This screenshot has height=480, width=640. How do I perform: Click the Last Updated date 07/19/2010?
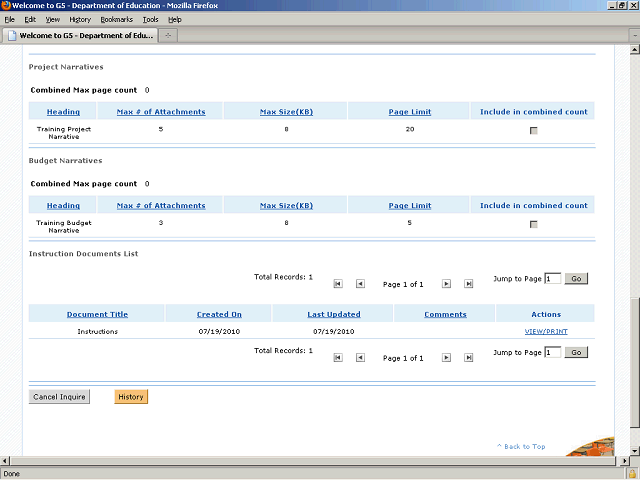point(334,331)
